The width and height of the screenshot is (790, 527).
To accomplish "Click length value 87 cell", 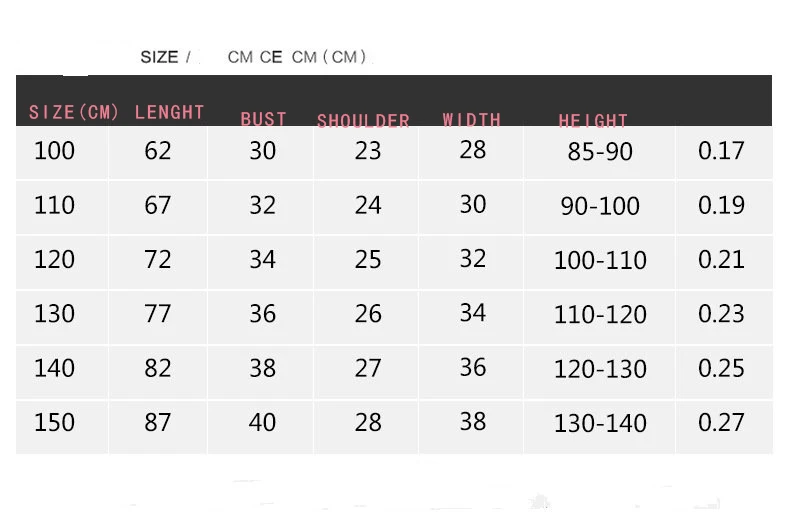I will tap(158, 425).
